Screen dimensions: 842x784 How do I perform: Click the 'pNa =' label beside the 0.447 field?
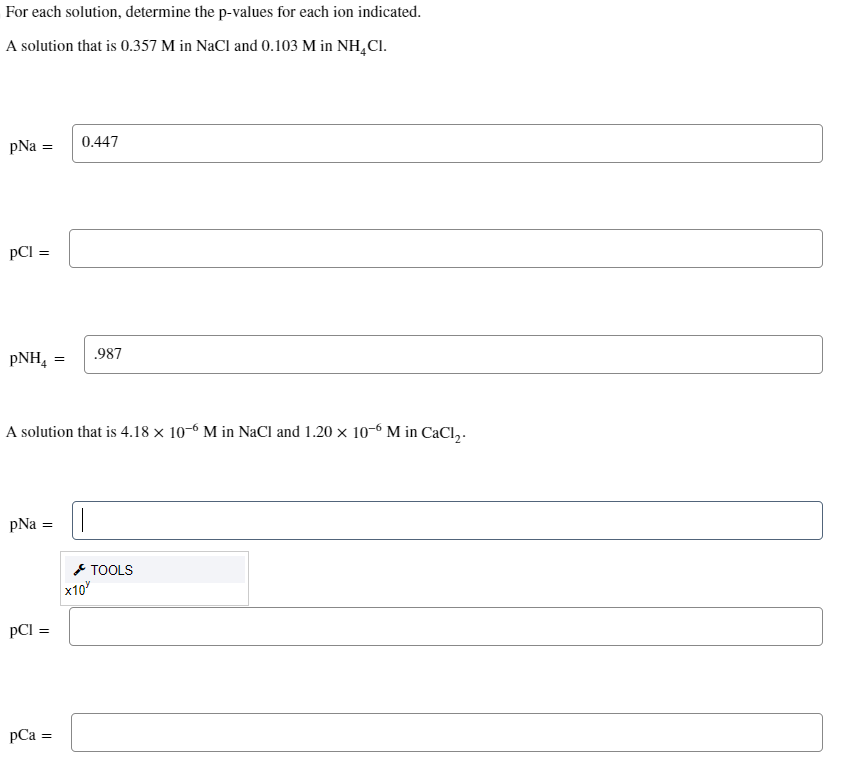click(x=30, y=146)
